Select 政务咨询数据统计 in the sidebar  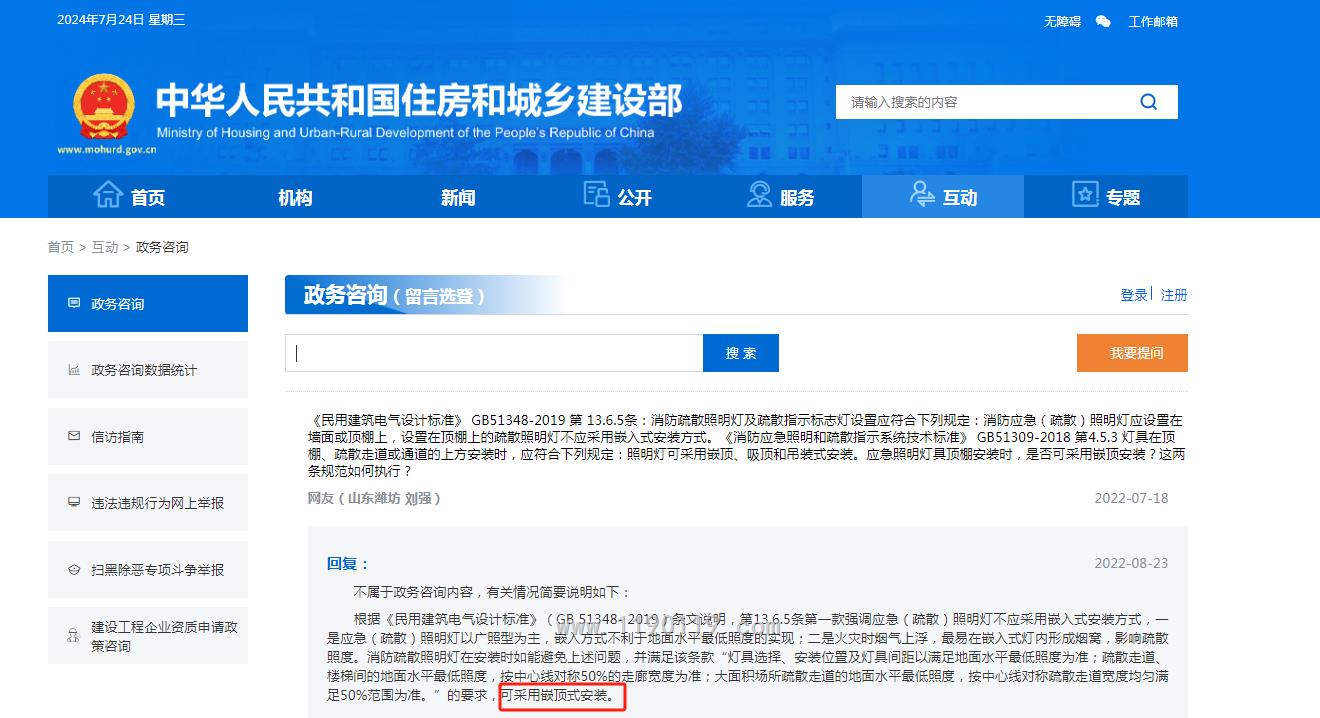pos(148,370)
